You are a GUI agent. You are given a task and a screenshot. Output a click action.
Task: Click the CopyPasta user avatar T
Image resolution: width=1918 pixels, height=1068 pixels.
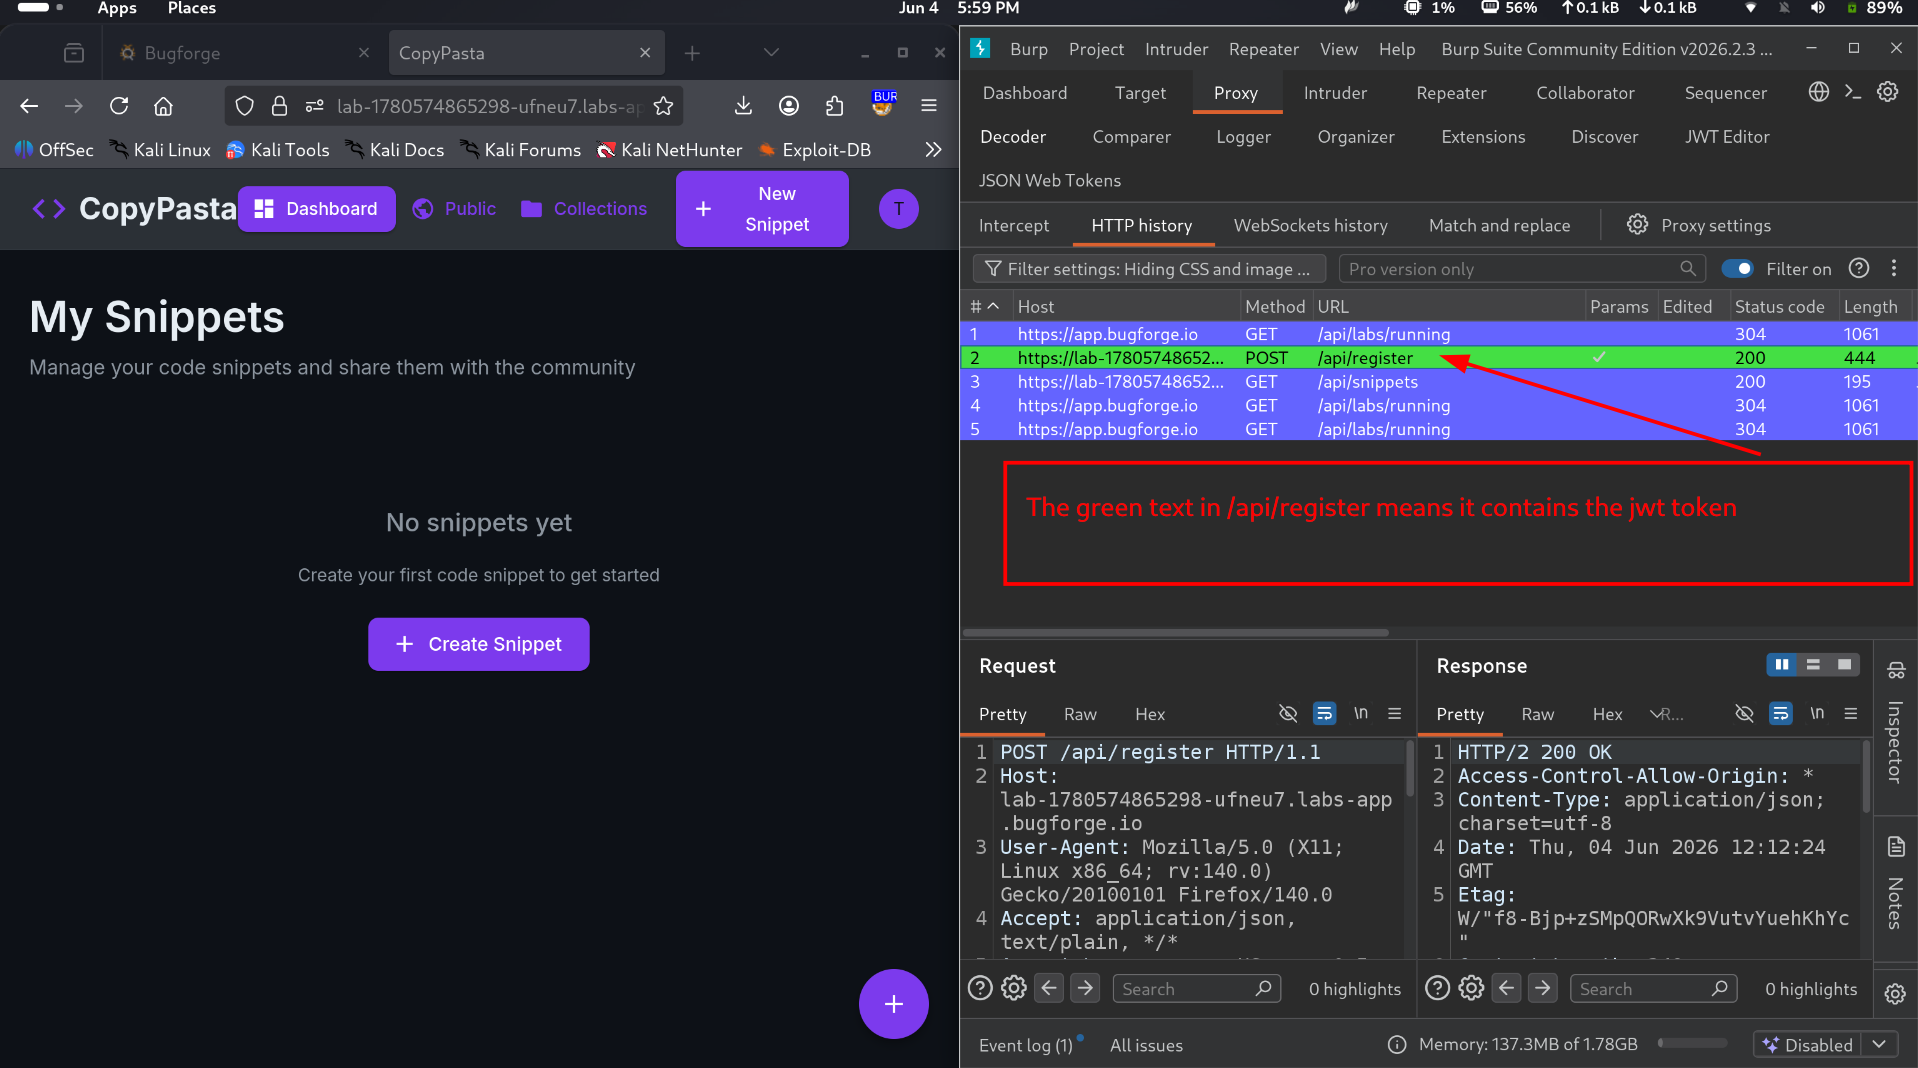(899, 209)
